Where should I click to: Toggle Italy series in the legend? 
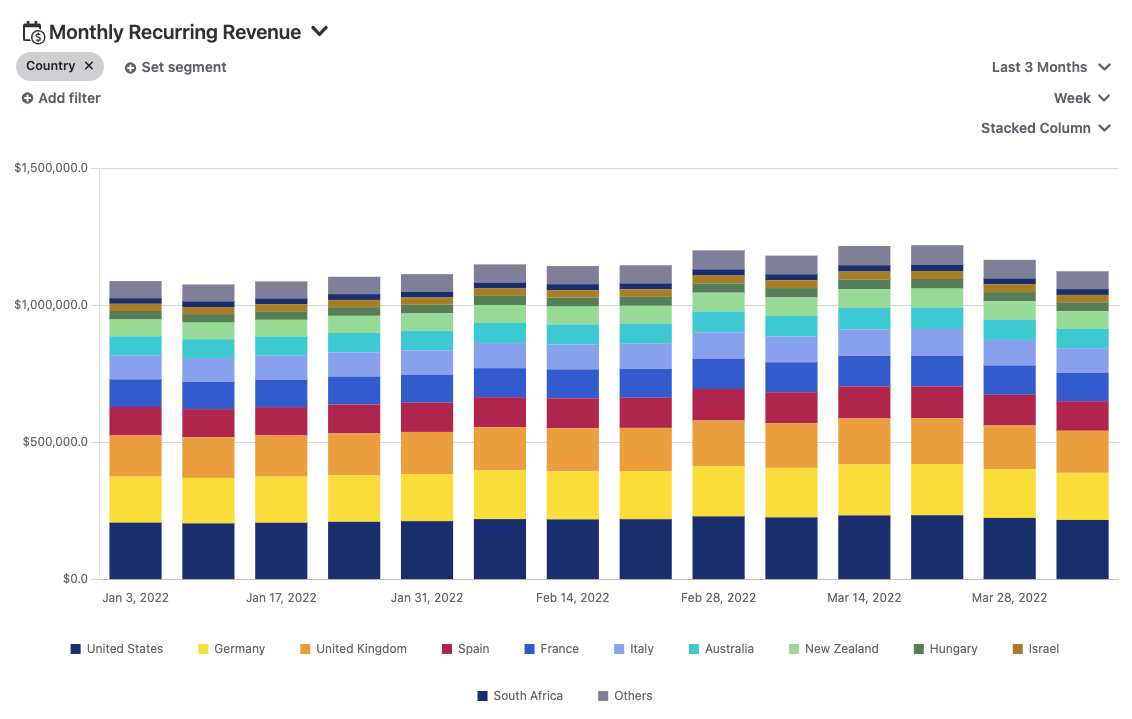point(634,649)
